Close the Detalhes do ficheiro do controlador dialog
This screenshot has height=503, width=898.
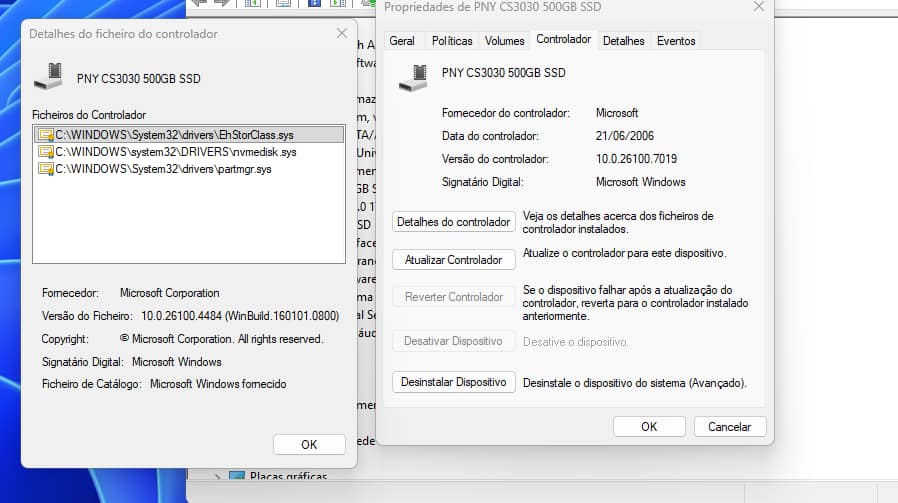(x=341, y=33)
